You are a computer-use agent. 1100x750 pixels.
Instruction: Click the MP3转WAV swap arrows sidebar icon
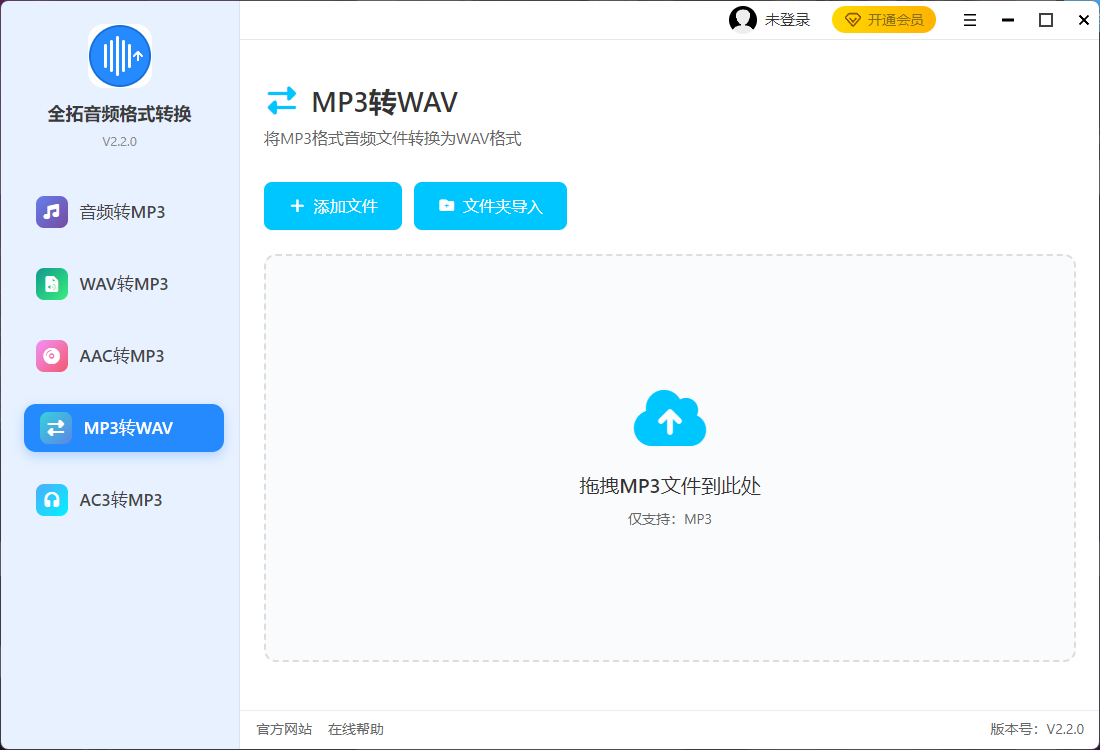56,428
